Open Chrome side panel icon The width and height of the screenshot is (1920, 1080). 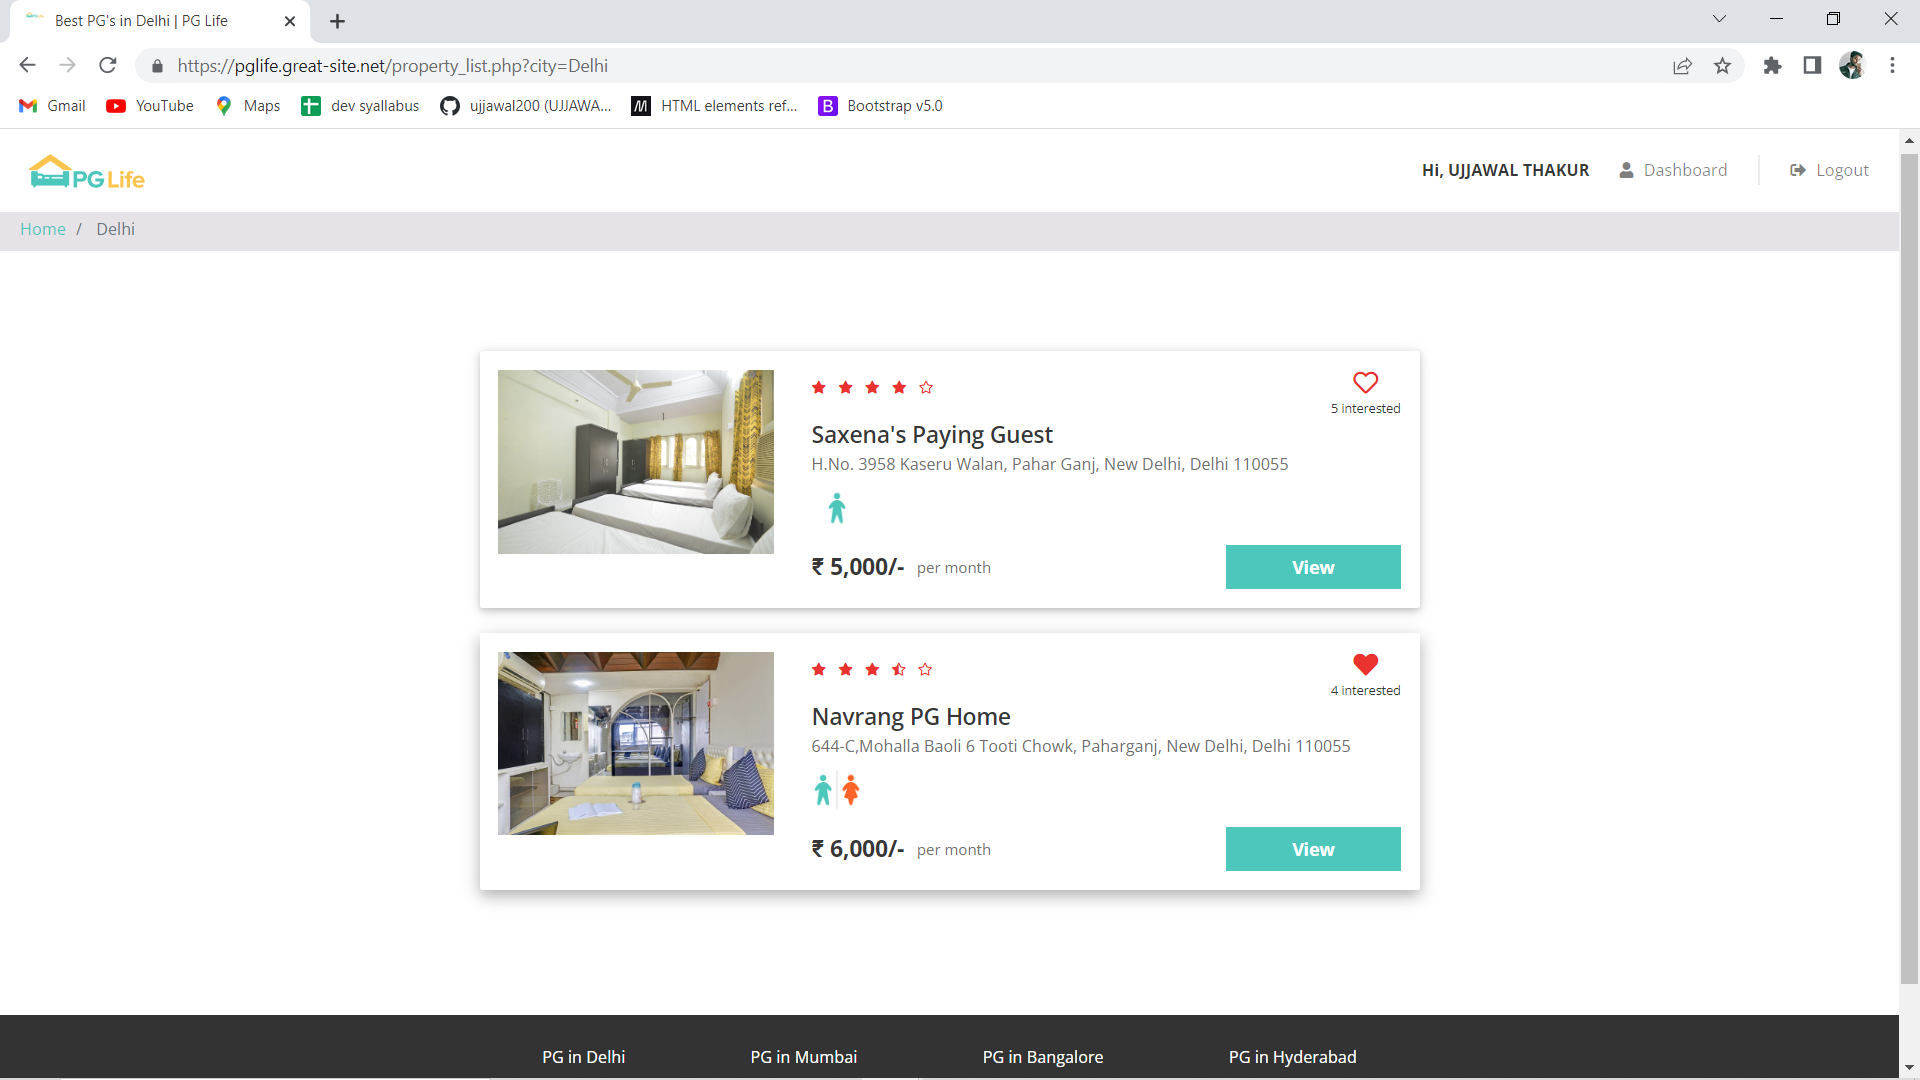click(x=1812, y=66)
